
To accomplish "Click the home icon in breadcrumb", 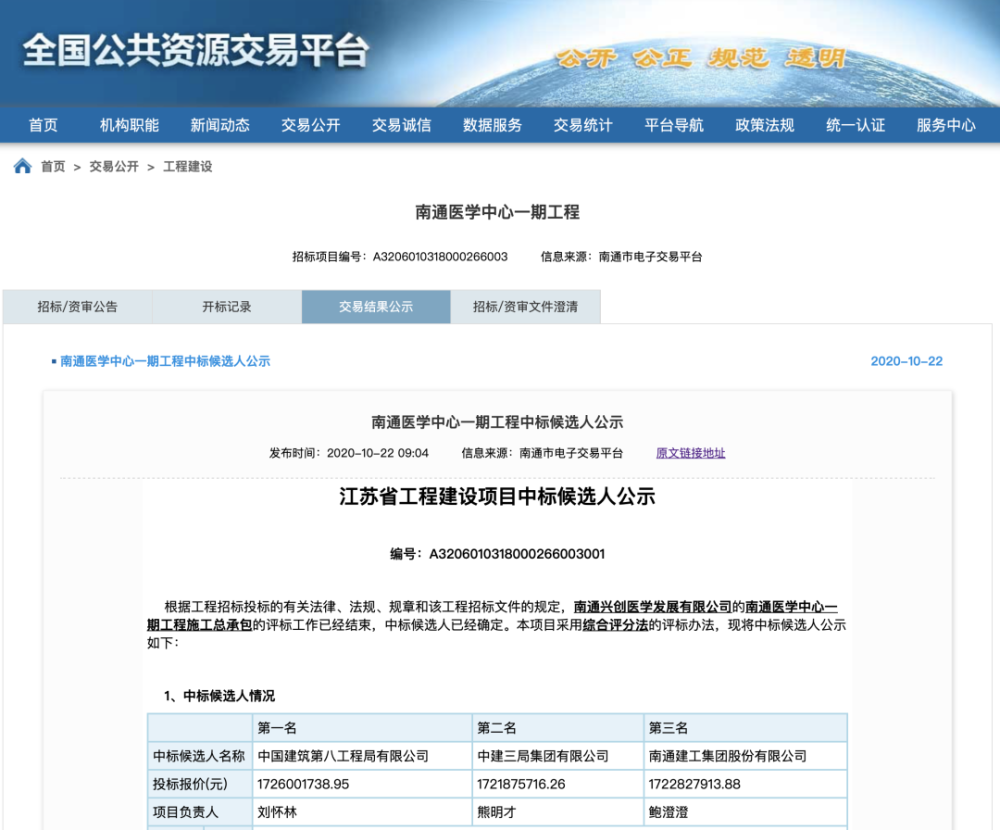I will coord(22,166).
